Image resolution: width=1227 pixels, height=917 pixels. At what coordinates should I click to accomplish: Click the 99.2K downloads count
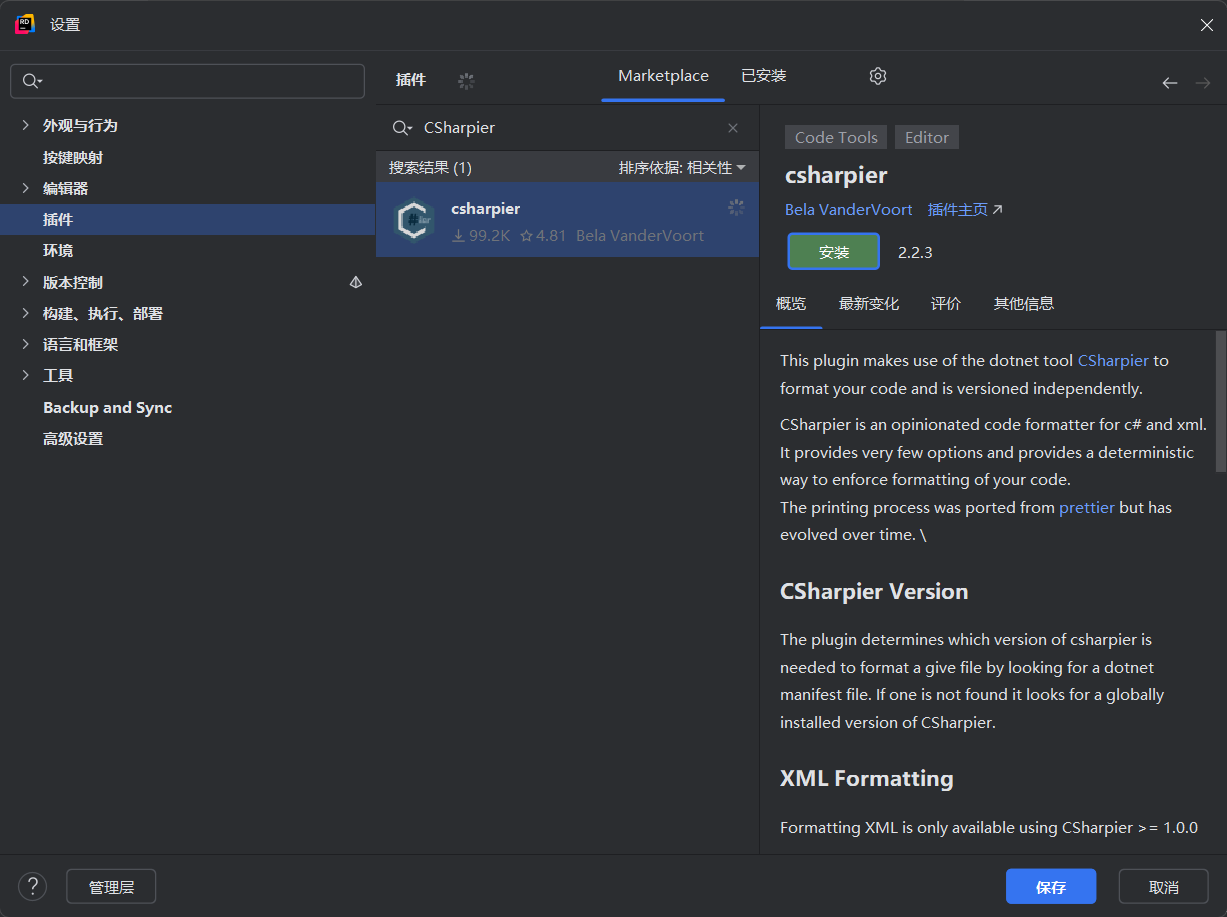pyautogui.click(x=481, y=236)
